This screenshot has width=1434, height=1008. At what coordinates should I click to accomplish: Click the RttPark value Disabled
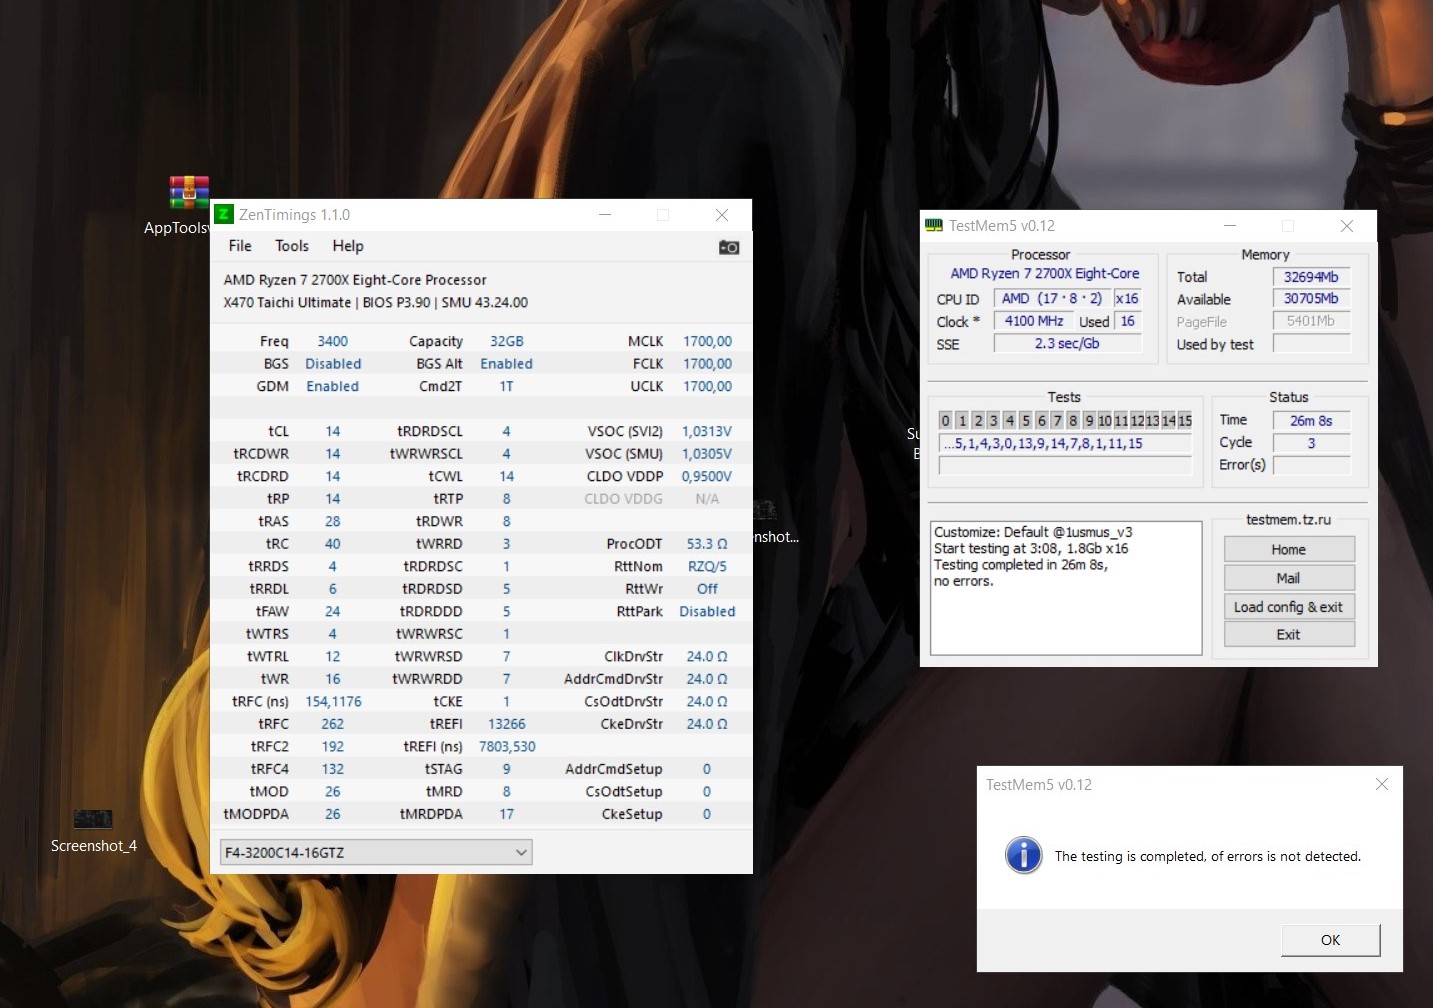(x=707, y=612)
